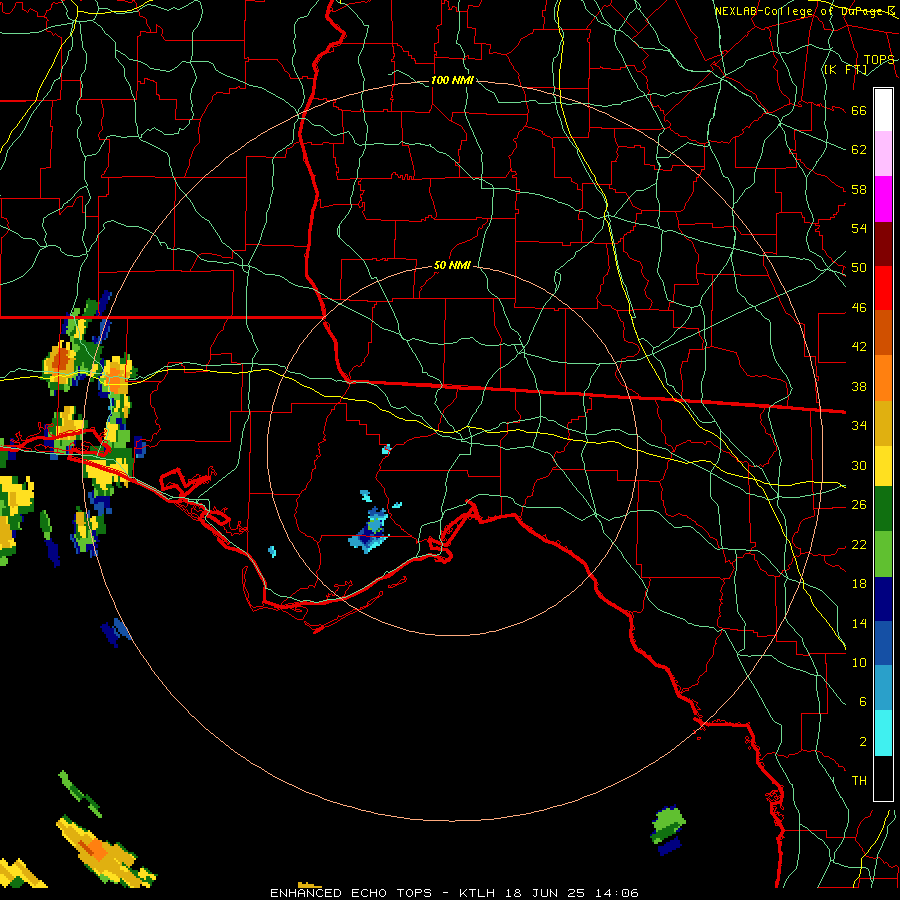Click the legend value 62
Image resolution: width=900 pixels, height=900 pixels.
point(859,150)
